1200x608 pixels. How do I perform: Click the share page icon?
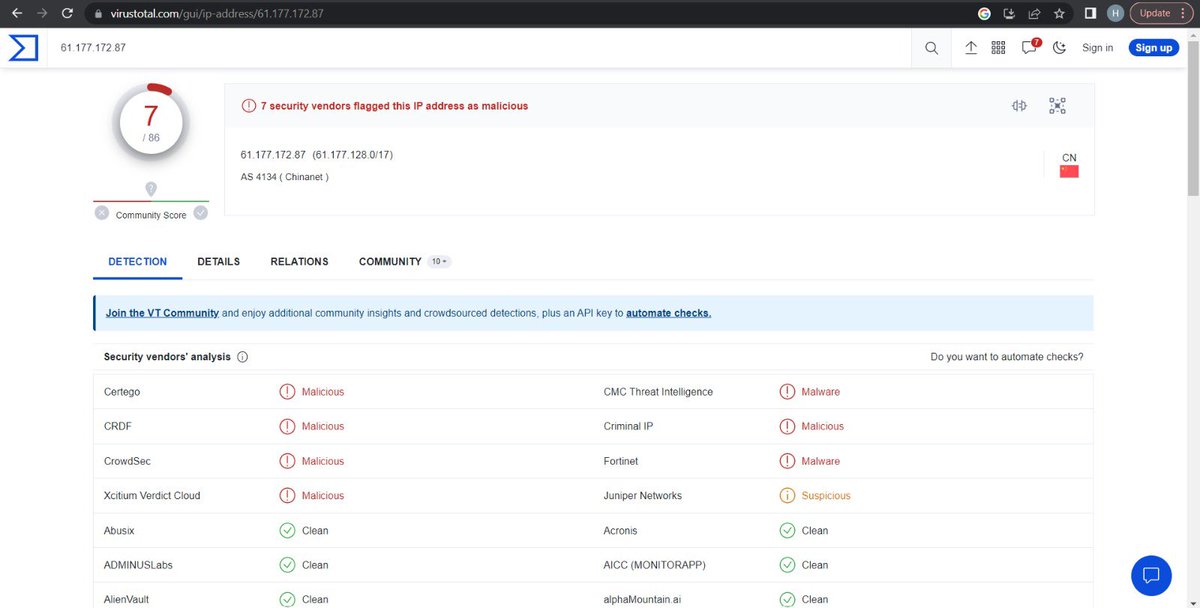(x=1033, y=14)
